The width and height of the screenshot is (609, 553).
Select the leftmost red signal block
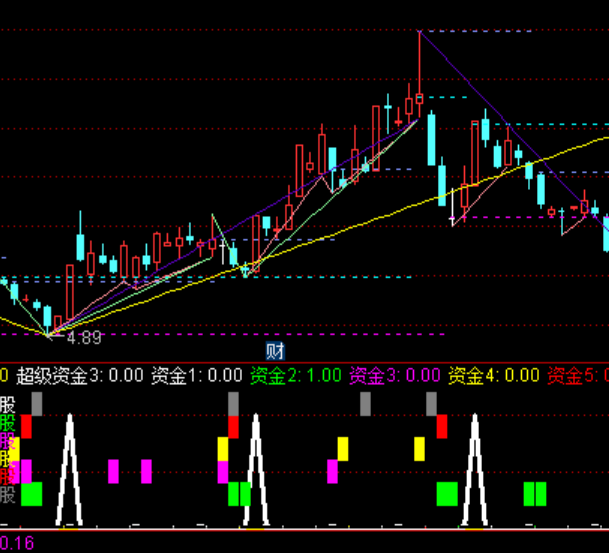[27, 427]
